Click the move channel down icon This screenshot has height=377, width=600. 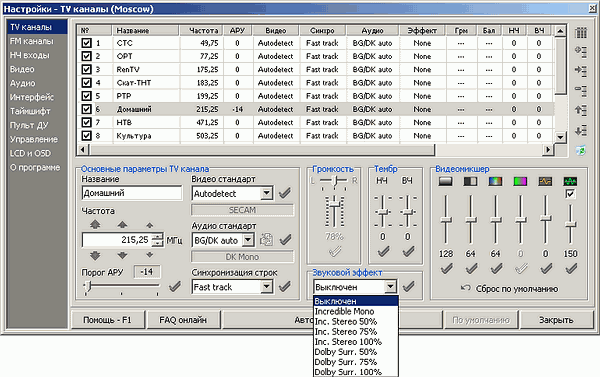click(x=581, y=130)
